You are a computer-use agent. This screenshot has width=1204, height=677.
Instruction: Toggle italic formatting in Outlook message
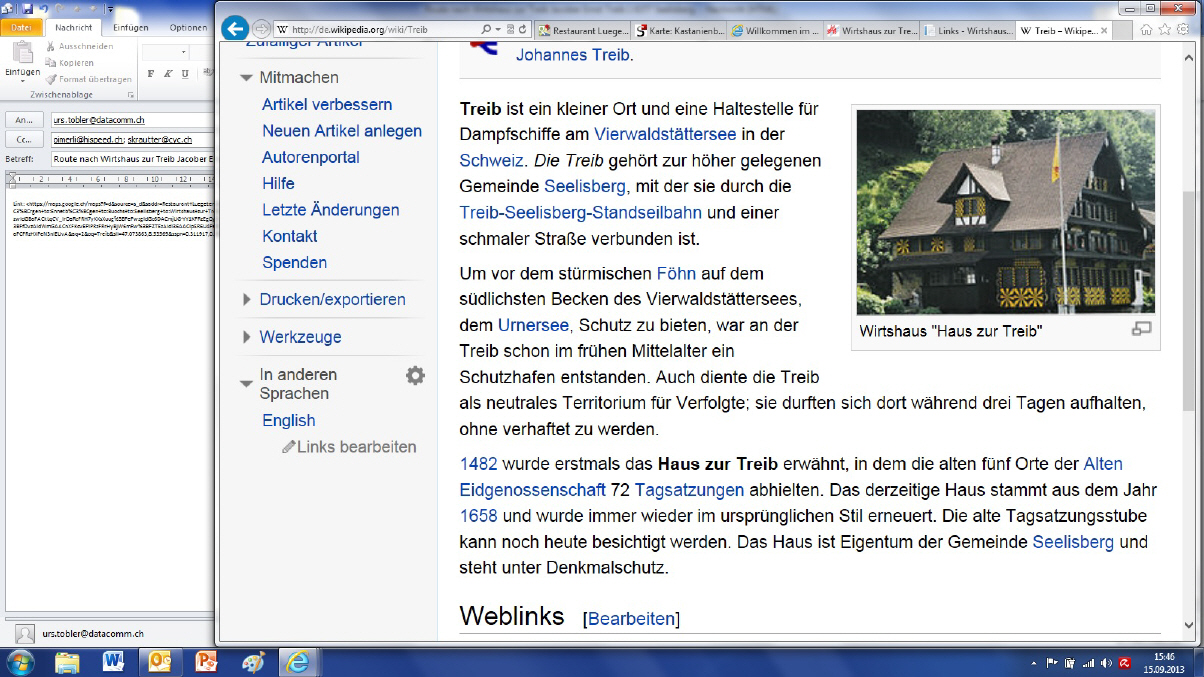click(x=168, y=74)
